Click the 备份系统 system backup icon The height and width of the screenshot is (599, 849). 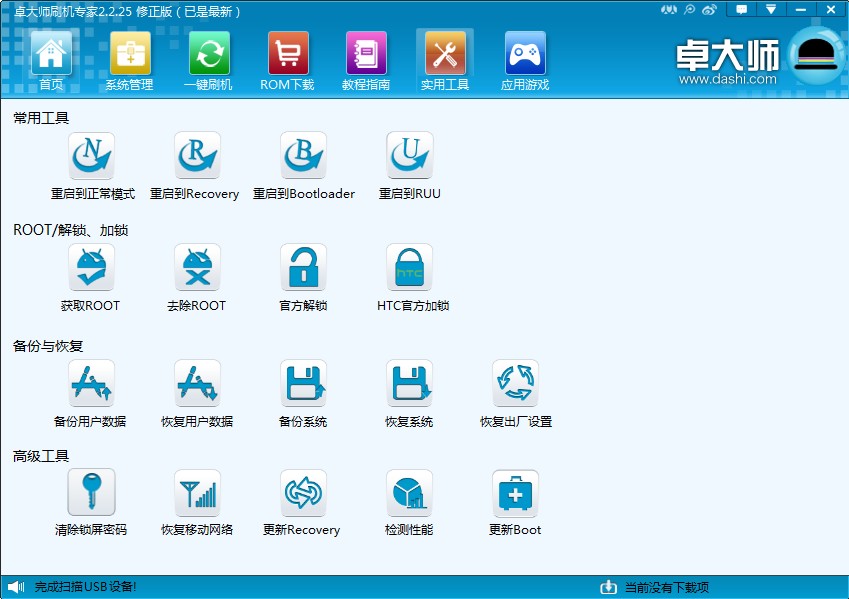pyautogui.click(x=303, y=383)
